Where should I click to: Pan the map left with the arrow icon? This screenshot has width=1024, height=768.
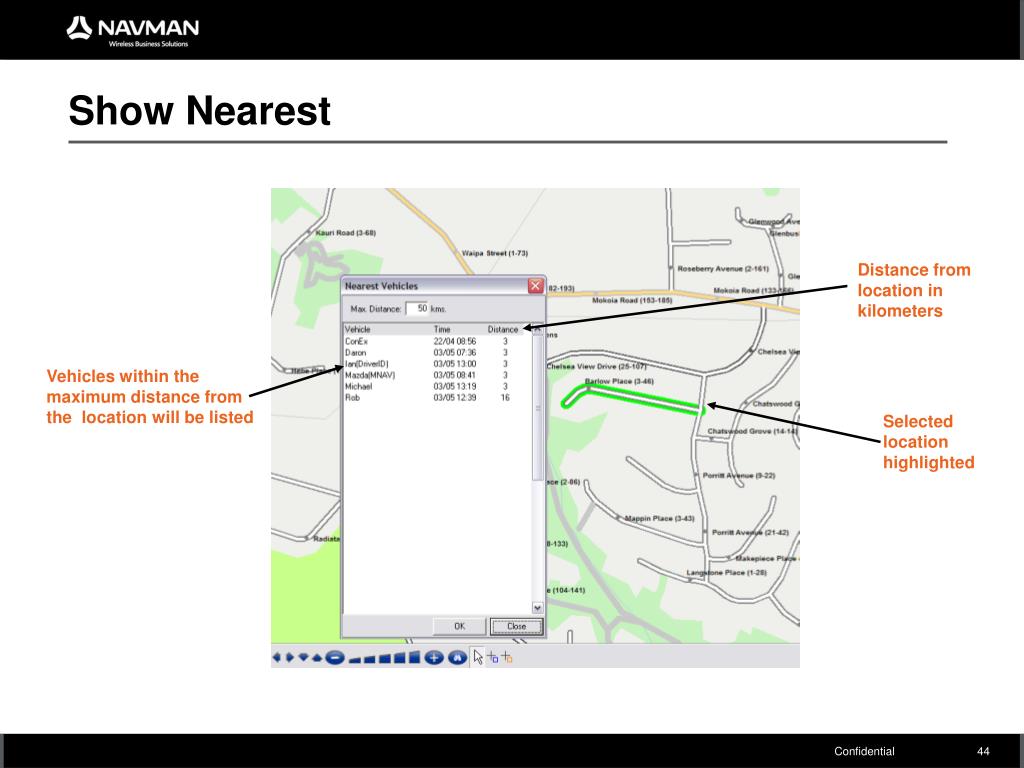(277, 657)
